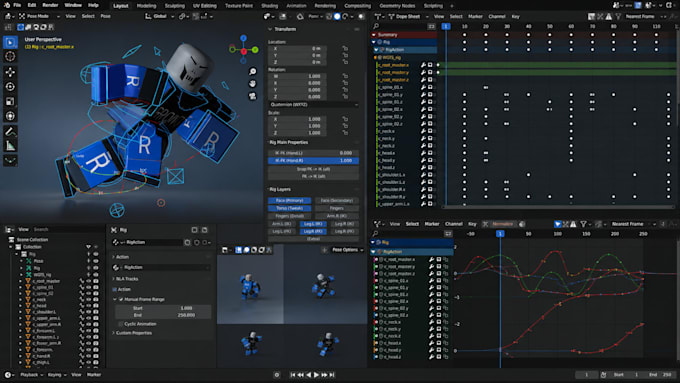Toggle the Leg.R (FK) rig layer
This screenshot has width=680, height=383.
(x=313, y=232)
